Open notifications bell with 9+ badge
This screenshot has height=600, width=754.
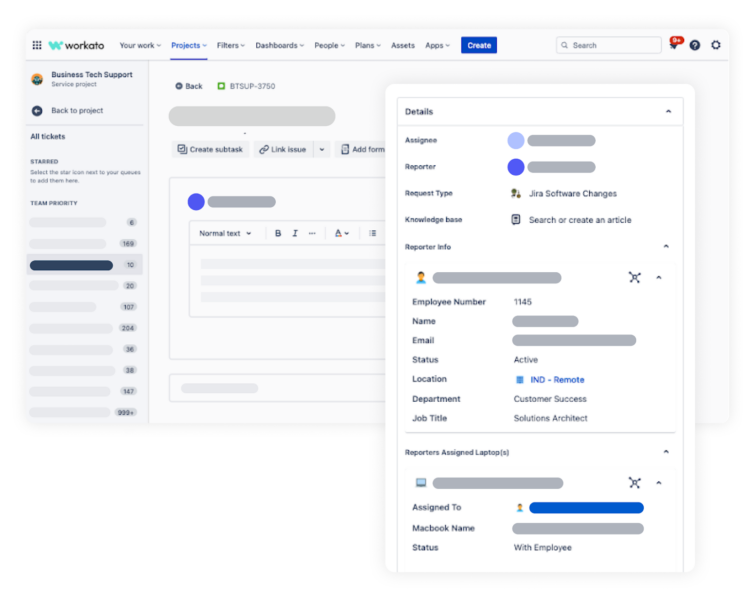tap(675, 45)
